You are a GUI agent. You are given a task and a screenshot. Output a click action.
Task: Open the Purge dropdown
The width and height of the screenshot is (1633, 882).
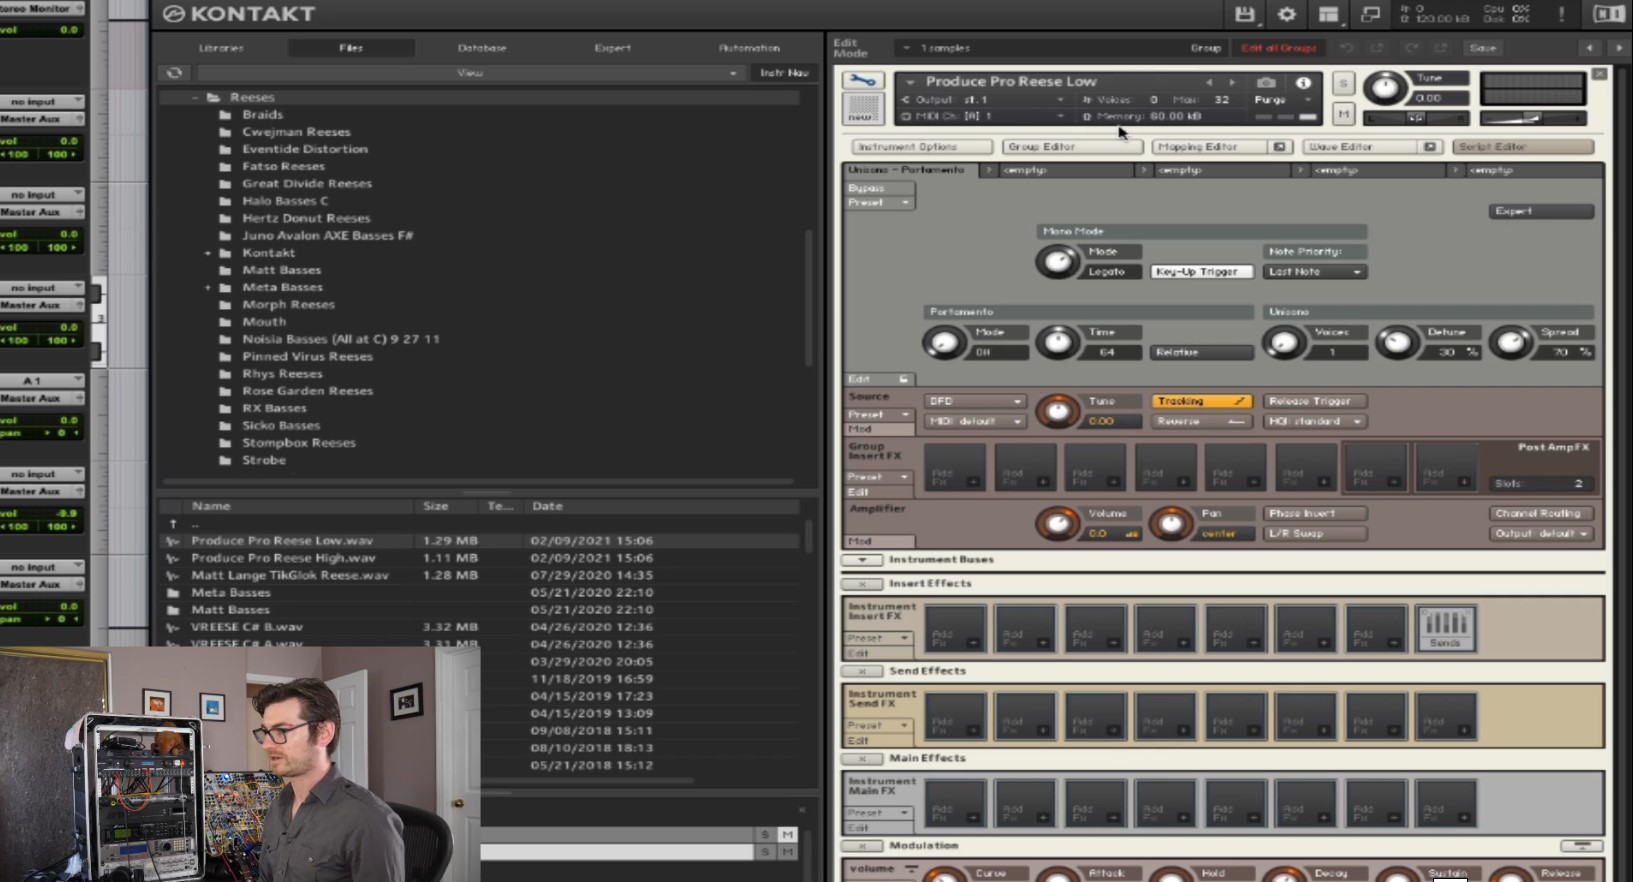(x=1283, y=100)
